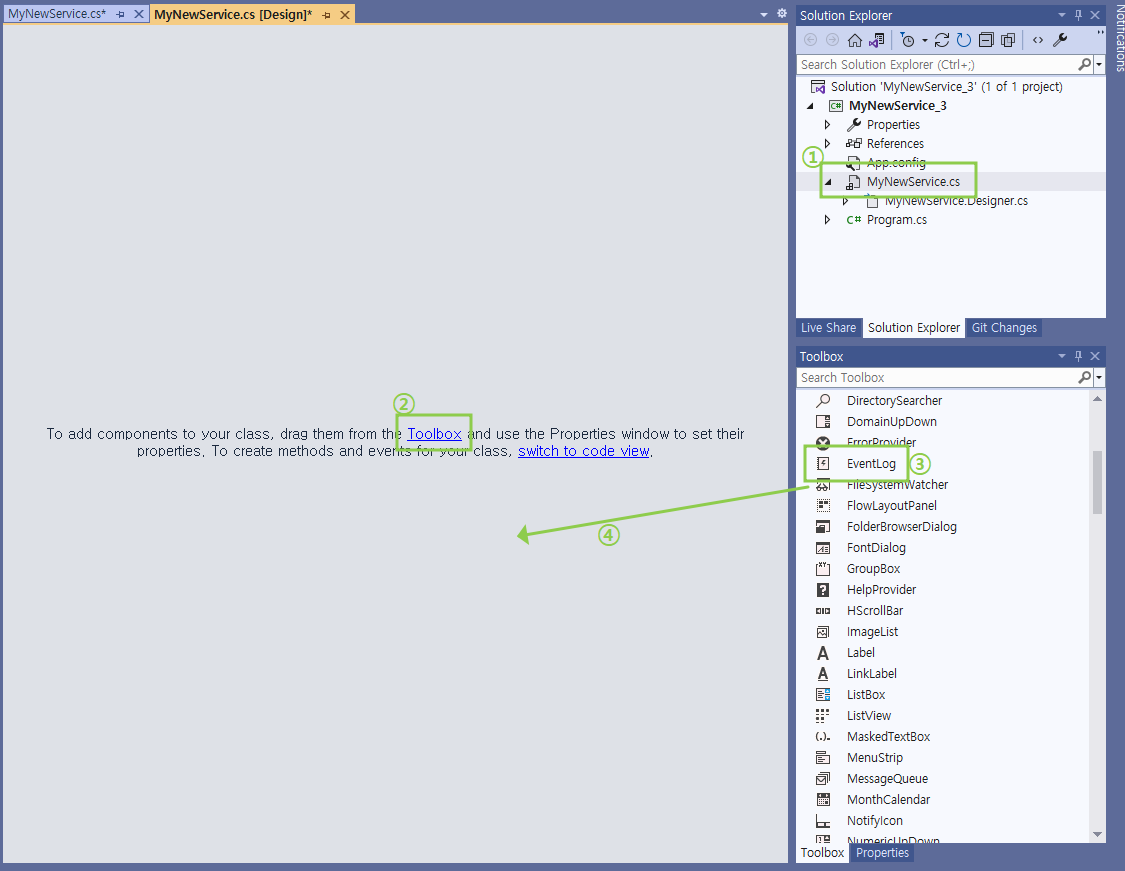Click the Solution Explorer search magnifier icon
The width and height of the screenshot is (1125, 871).
point(1085,65)
